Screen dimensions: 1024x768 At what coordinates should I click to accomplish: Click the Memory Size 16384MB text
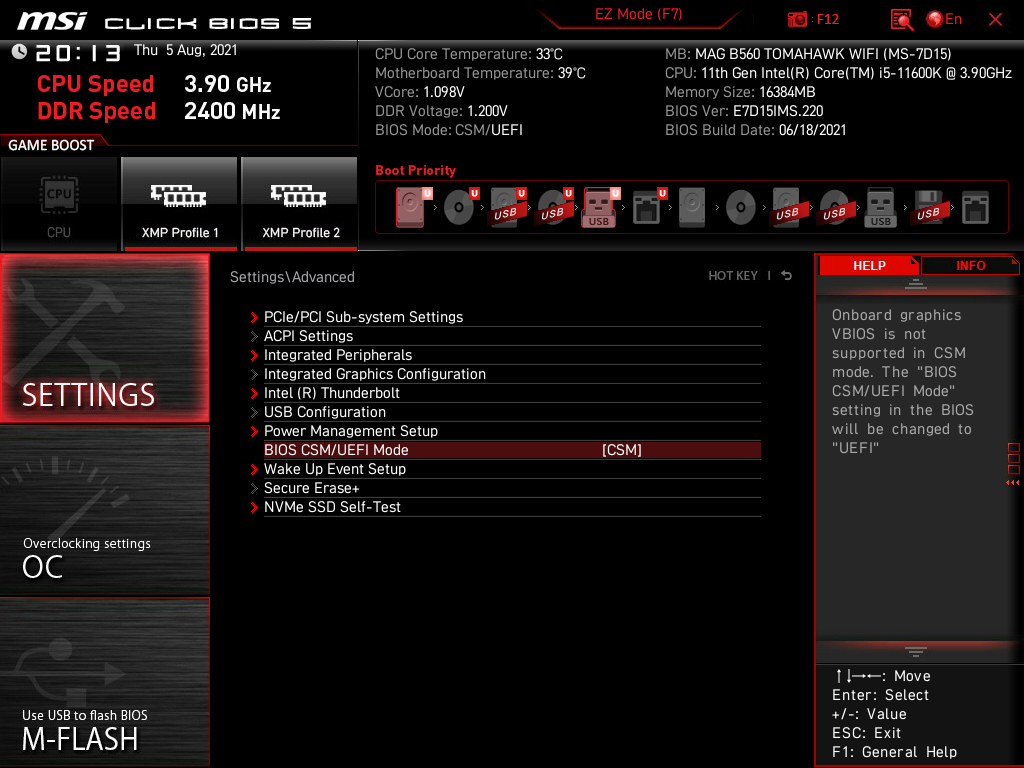[x=740, y=91]
